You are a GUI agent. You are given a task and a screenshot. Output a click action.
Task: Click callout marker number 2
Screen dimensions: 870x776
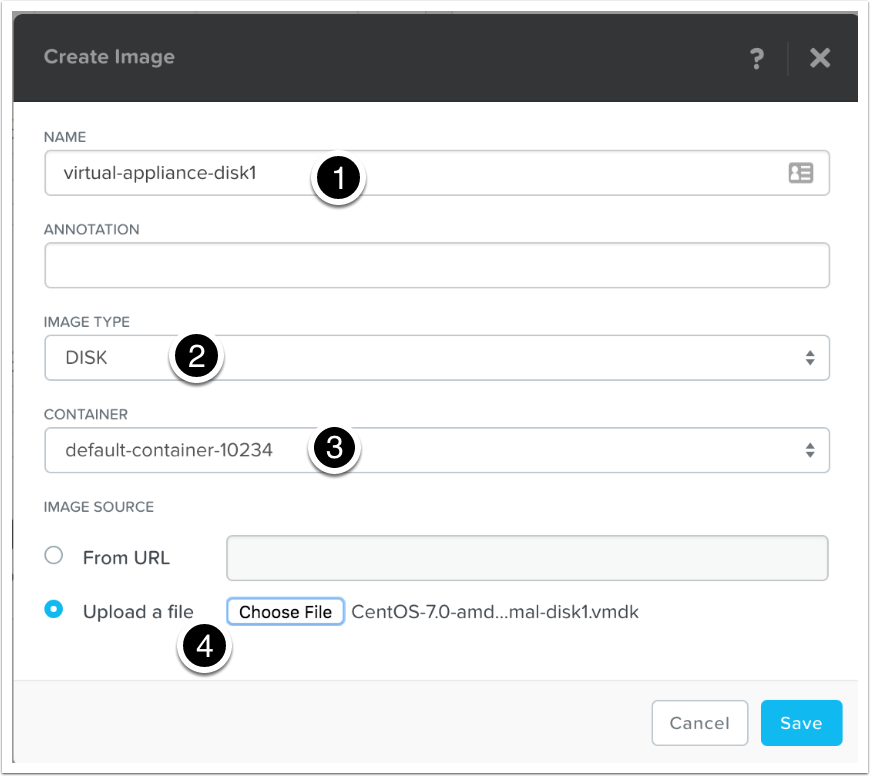coord(196,357)
